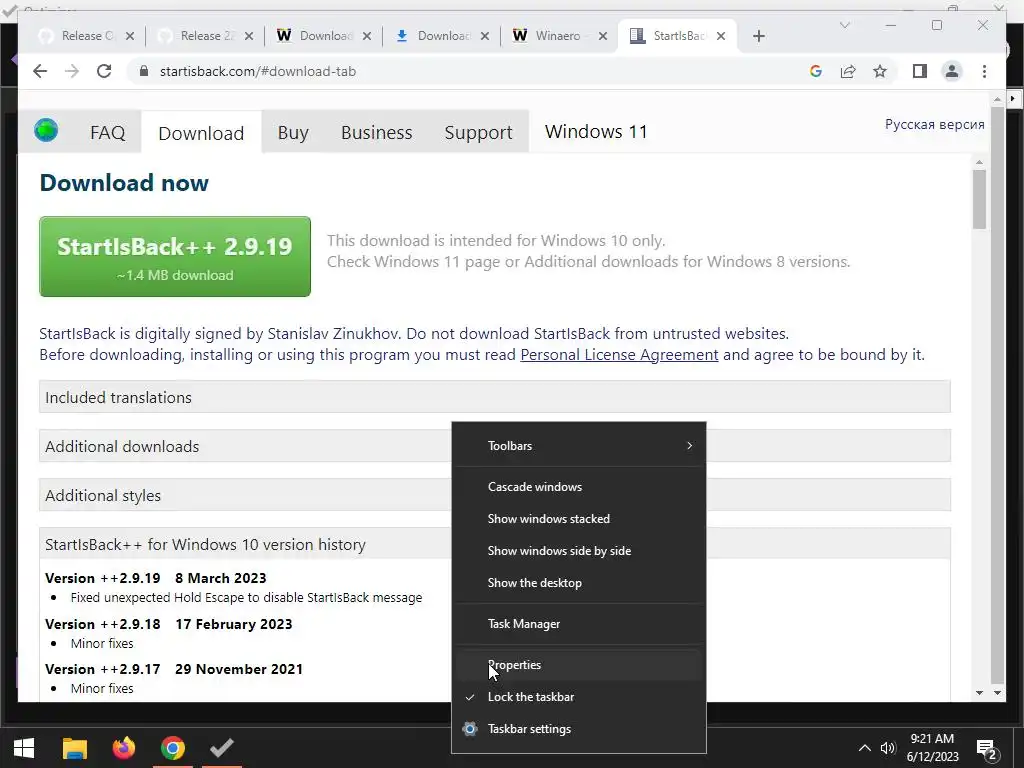Open the Support tab
Screen dimensions: 1024x768
point(478,133)
